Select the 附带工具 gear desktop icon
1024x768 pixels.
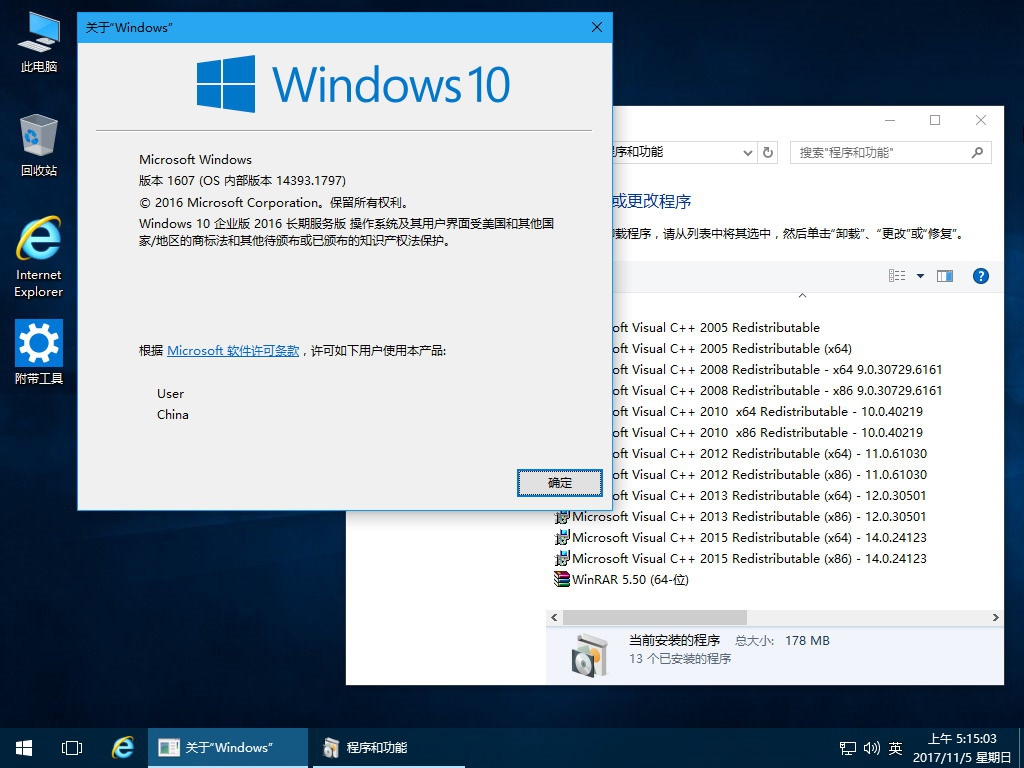click(x=39, y=353)
